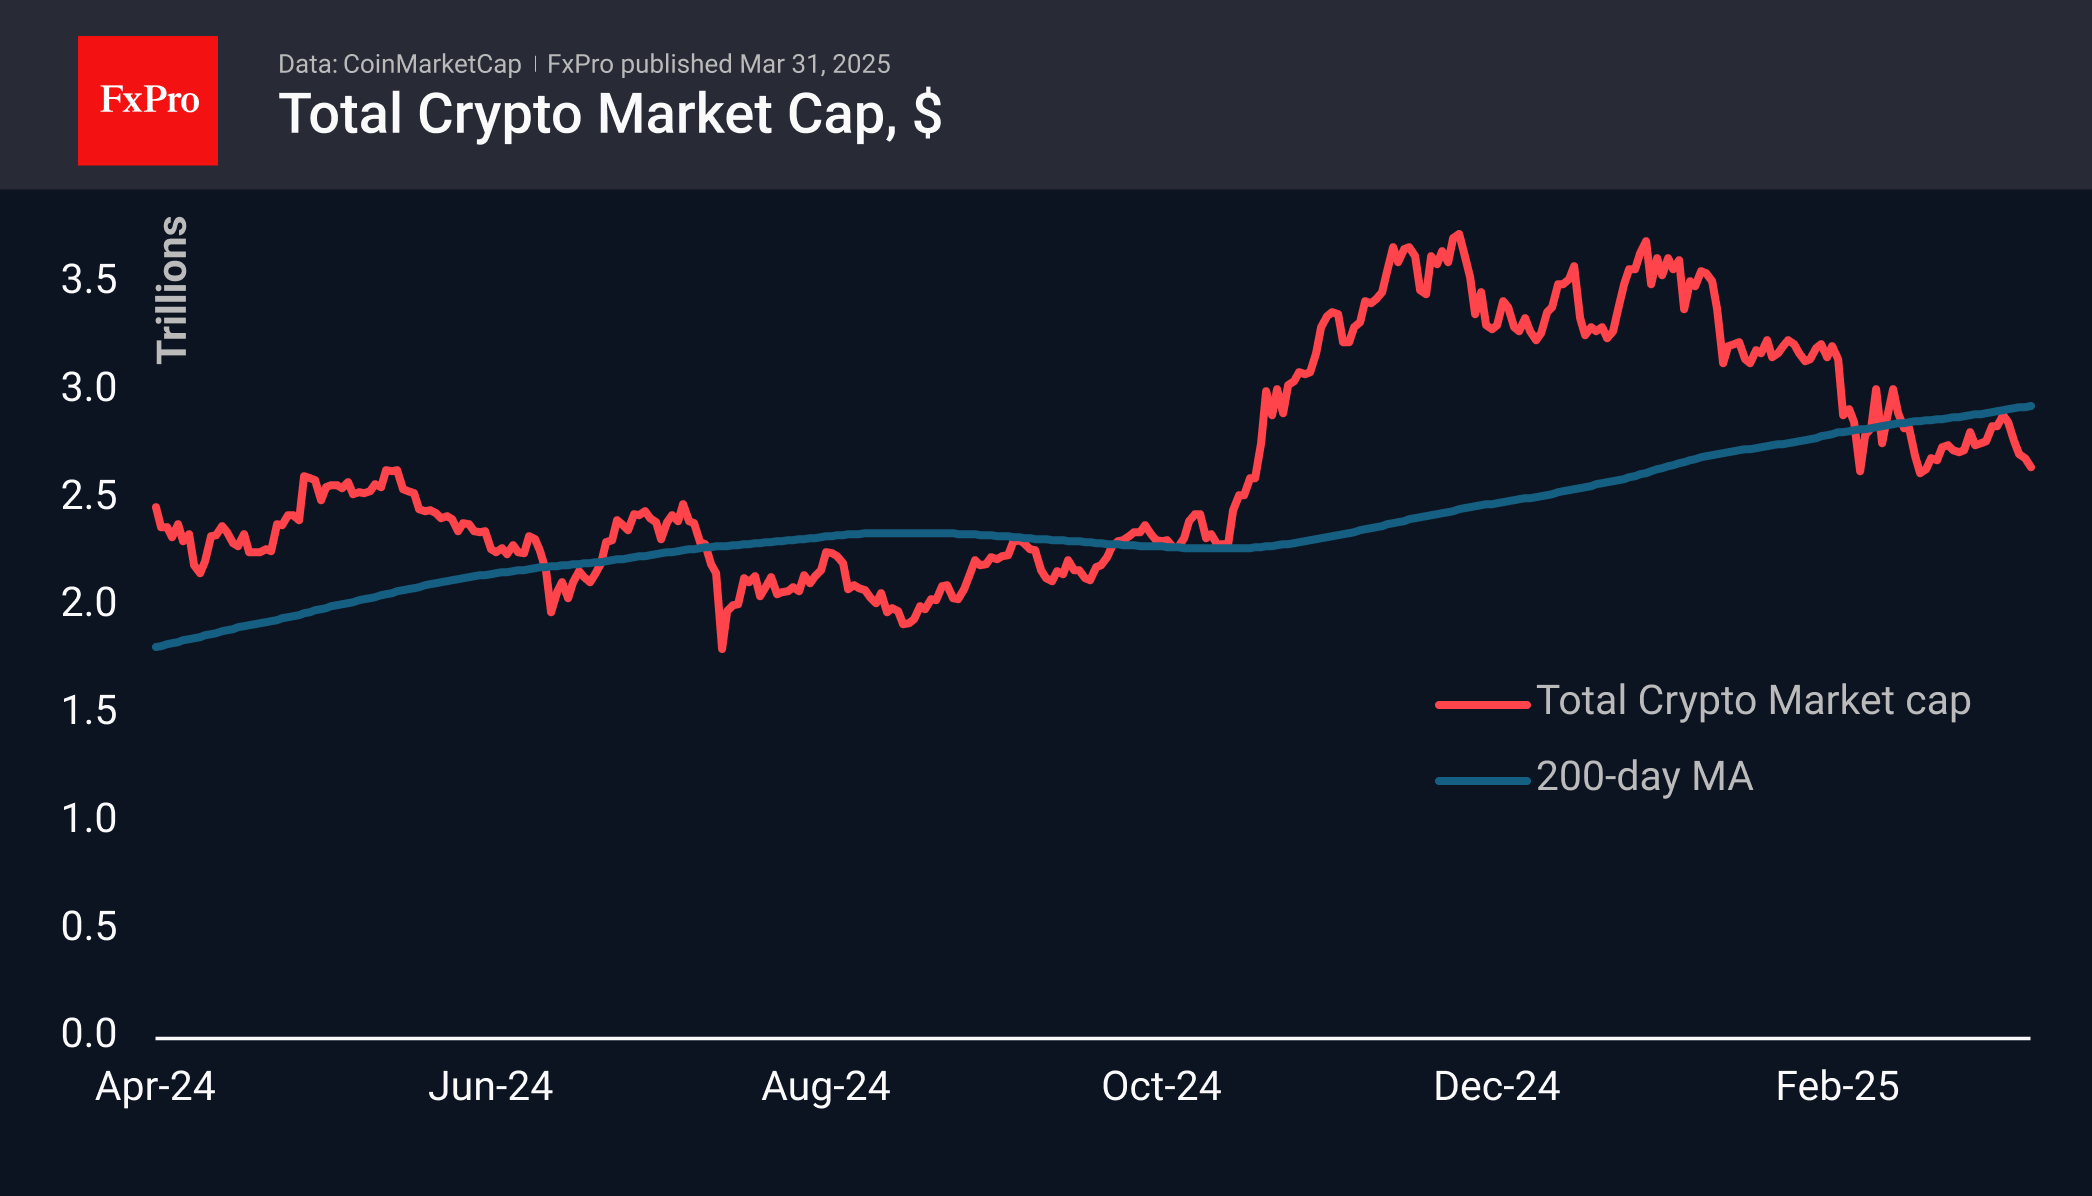
Task: Click the 2.0 y-axis tick label
Action: click(x=89, y=603)
